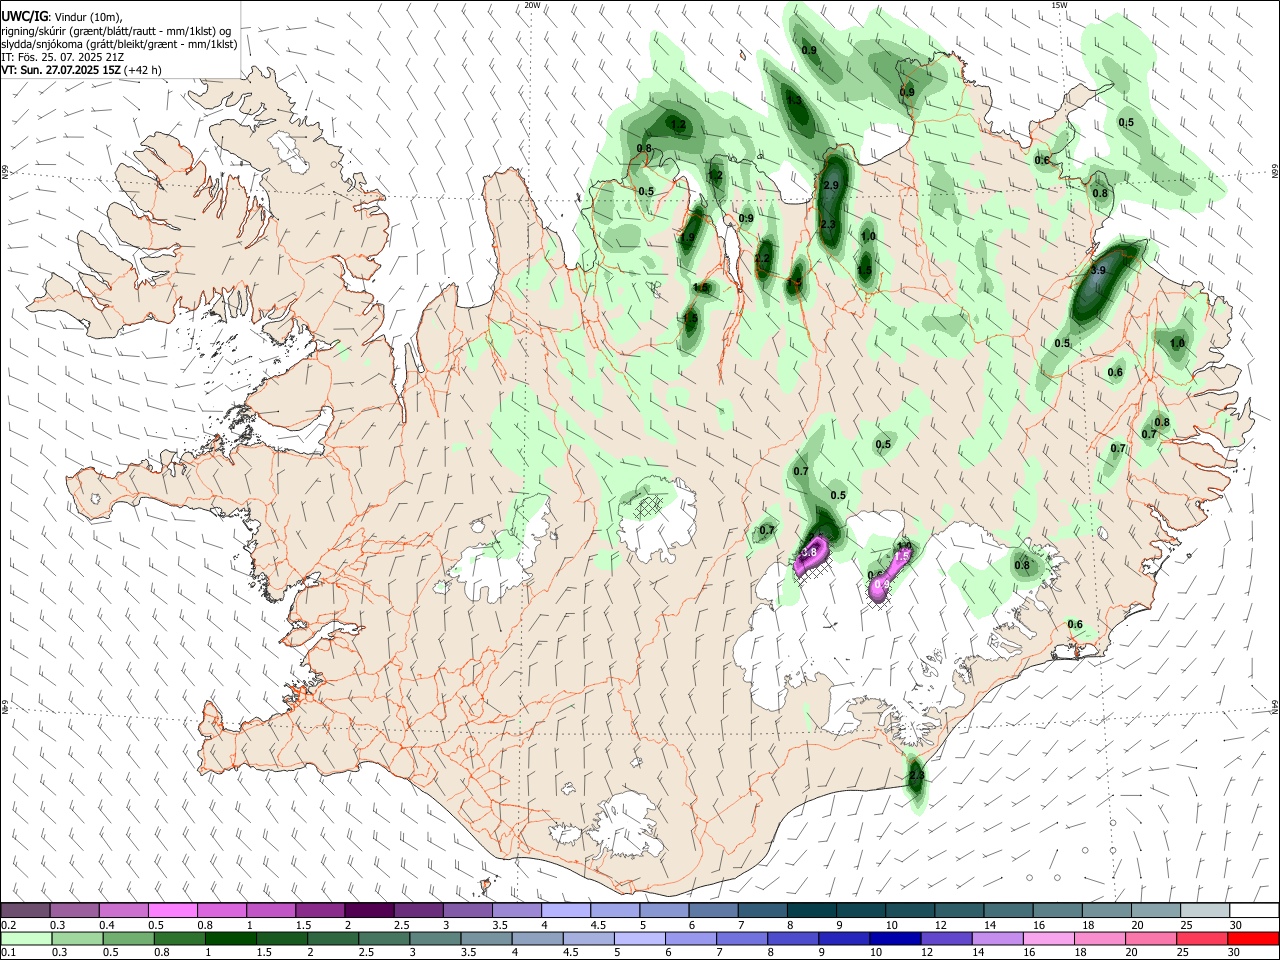Click the navy blue rain swatch between 10 and 12
1280x960 pixels.
click(893, 938)
